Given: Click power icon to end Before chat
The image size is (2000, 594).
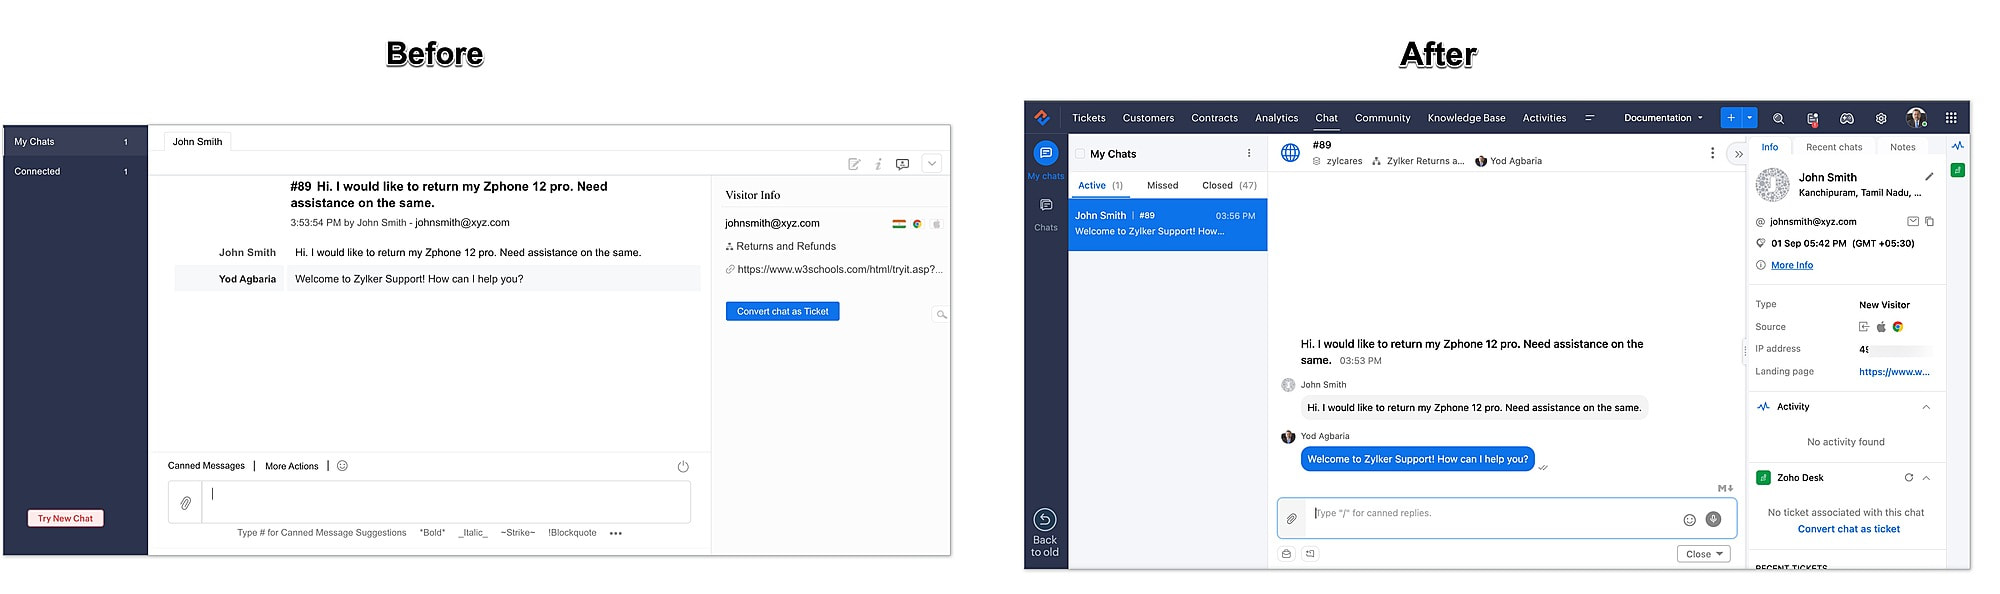Looking at the screenshot, I should 683,466.
